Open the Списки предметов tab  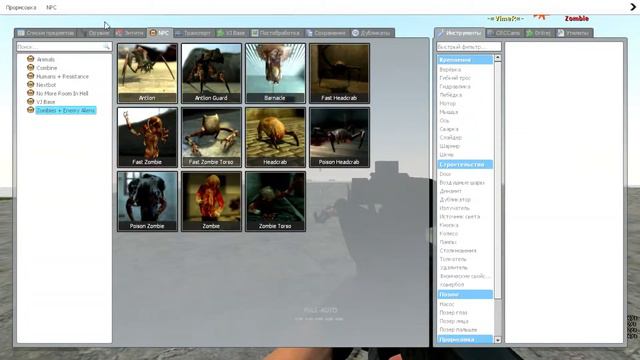pyautogui.click(x=46, y=33)
